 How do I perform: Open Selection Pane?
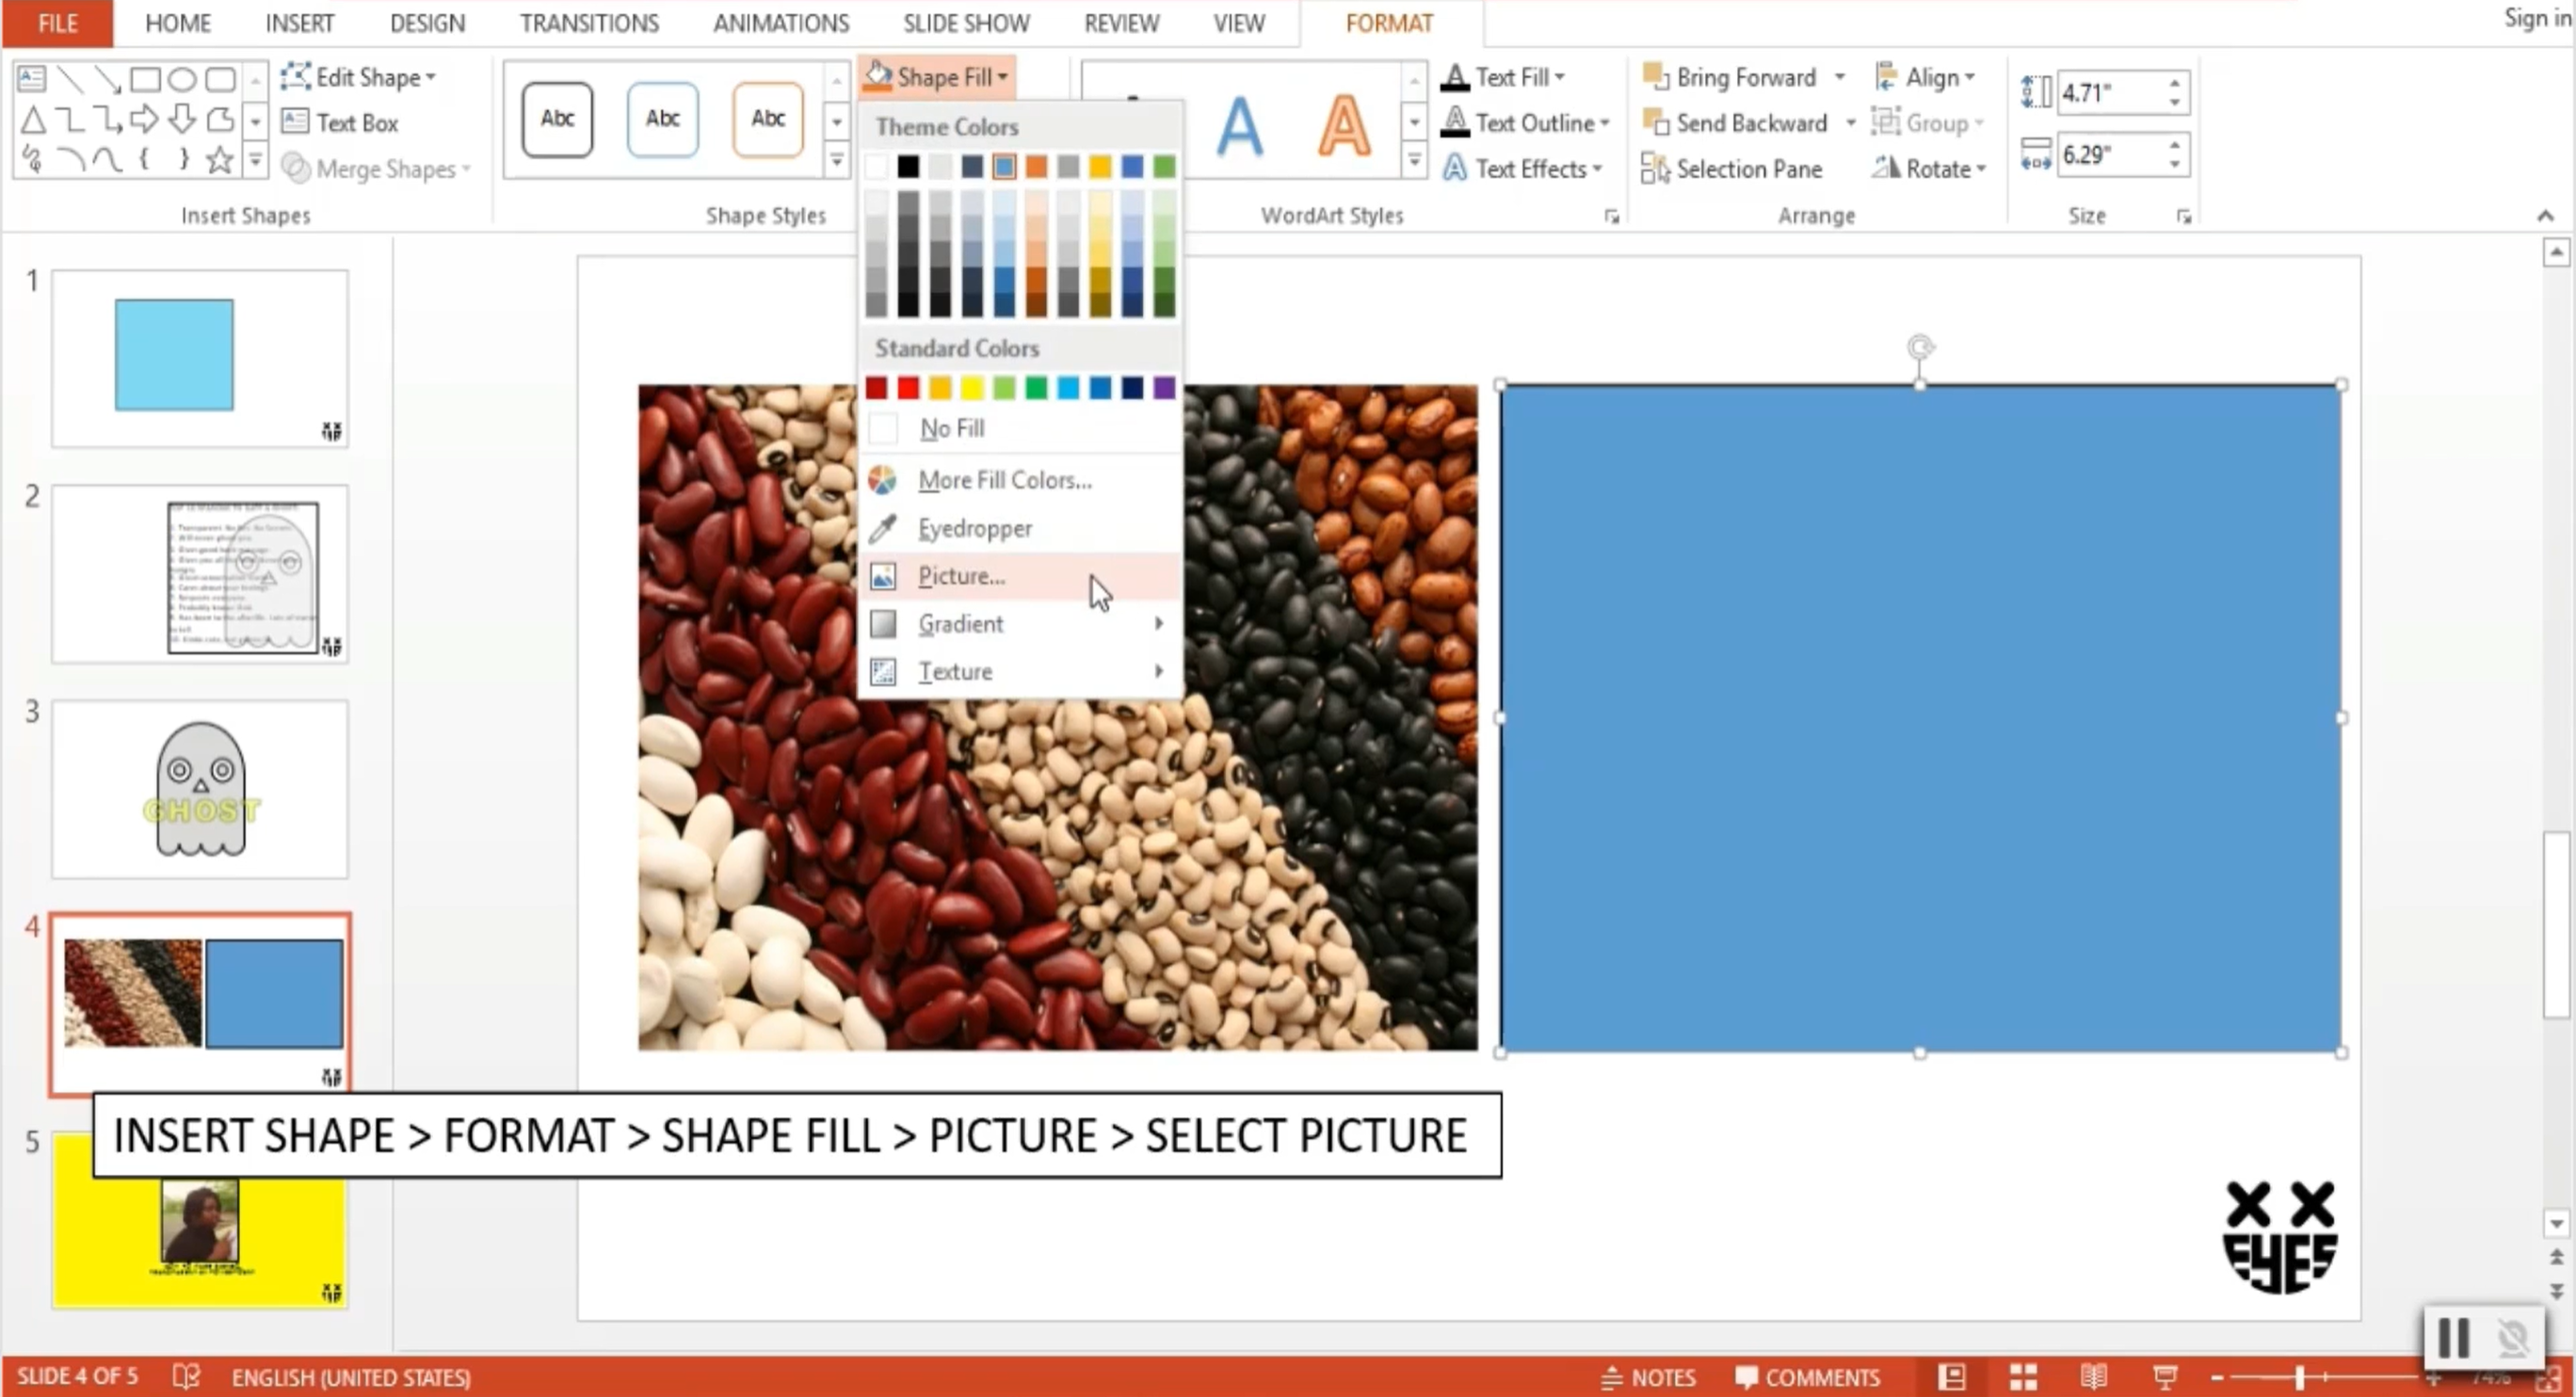tap(1748, 168)
